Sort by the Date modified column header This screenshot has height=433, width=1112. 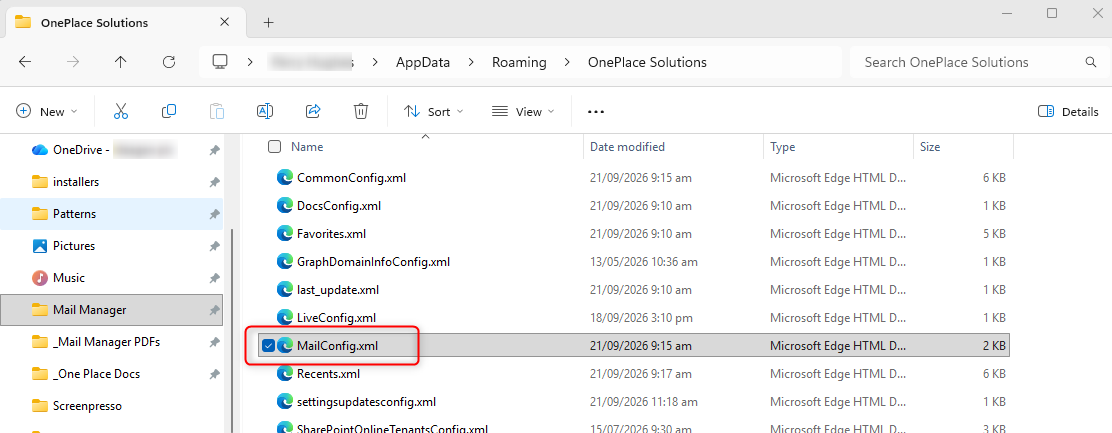click(x=628, y=147)
